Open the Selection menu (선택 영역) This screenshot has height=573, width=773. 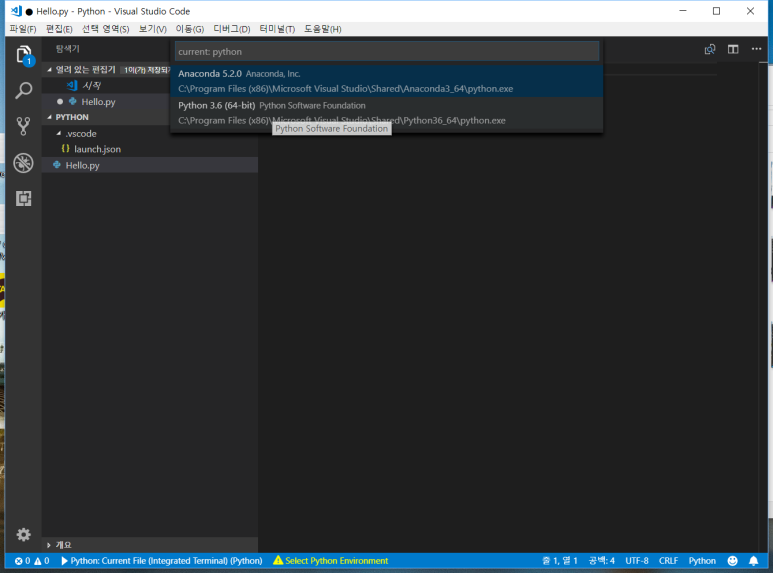click(105, 29)
